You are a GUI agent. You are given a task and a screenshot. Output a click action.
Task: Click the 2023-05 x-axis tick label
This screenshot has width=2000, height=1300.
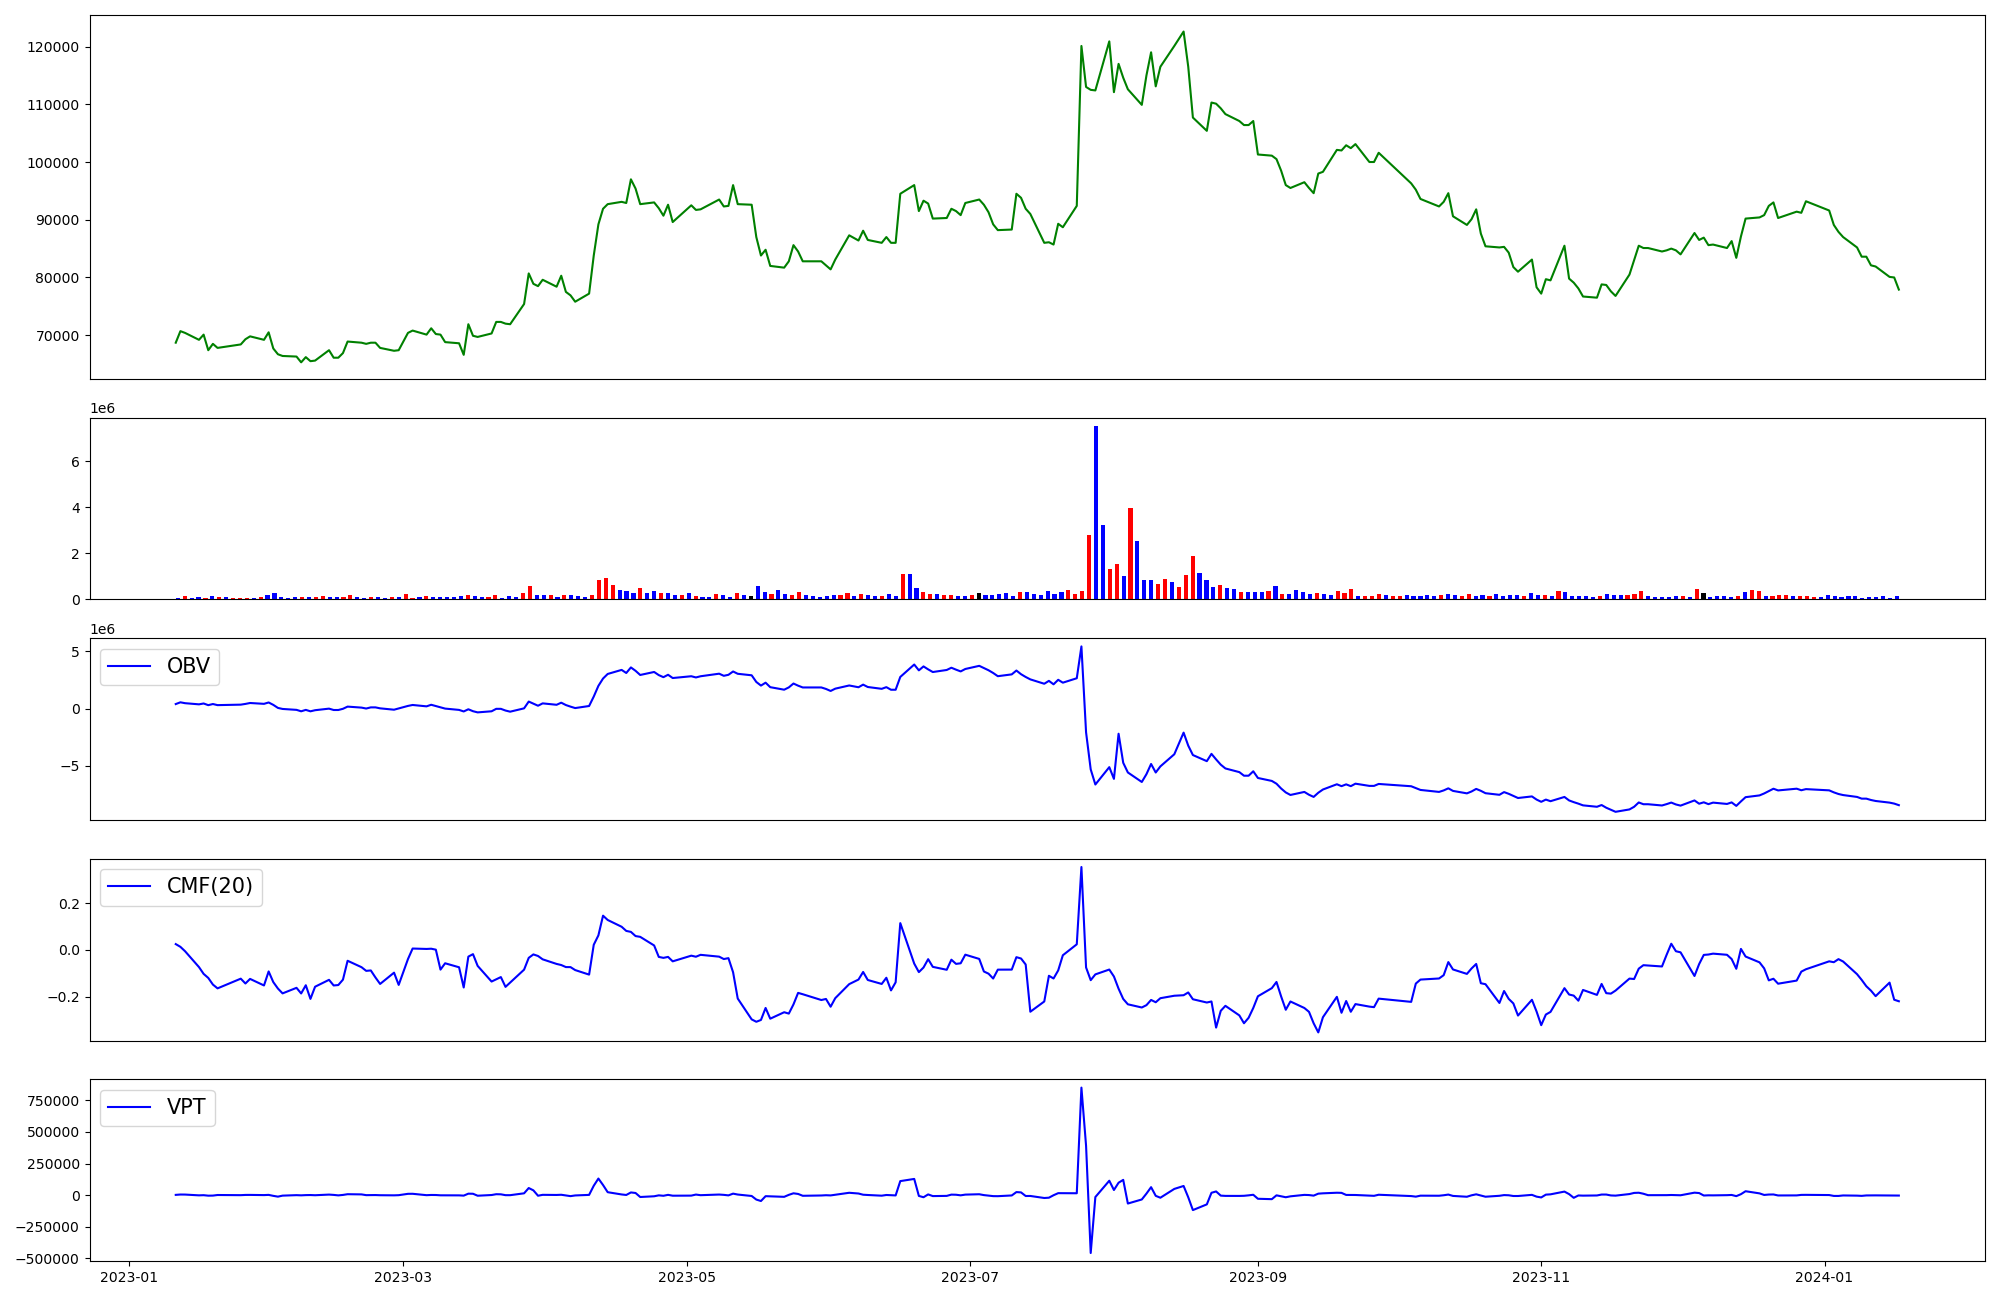click(686, 1277)
